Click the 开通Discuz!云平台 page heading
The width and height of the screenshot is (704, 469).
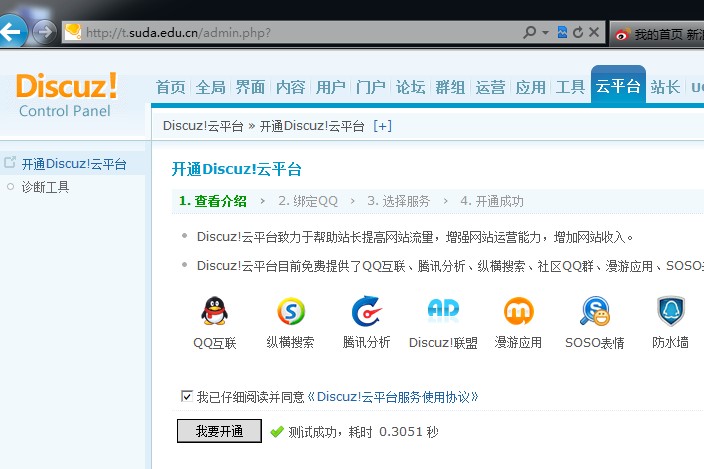coord(237,169)
